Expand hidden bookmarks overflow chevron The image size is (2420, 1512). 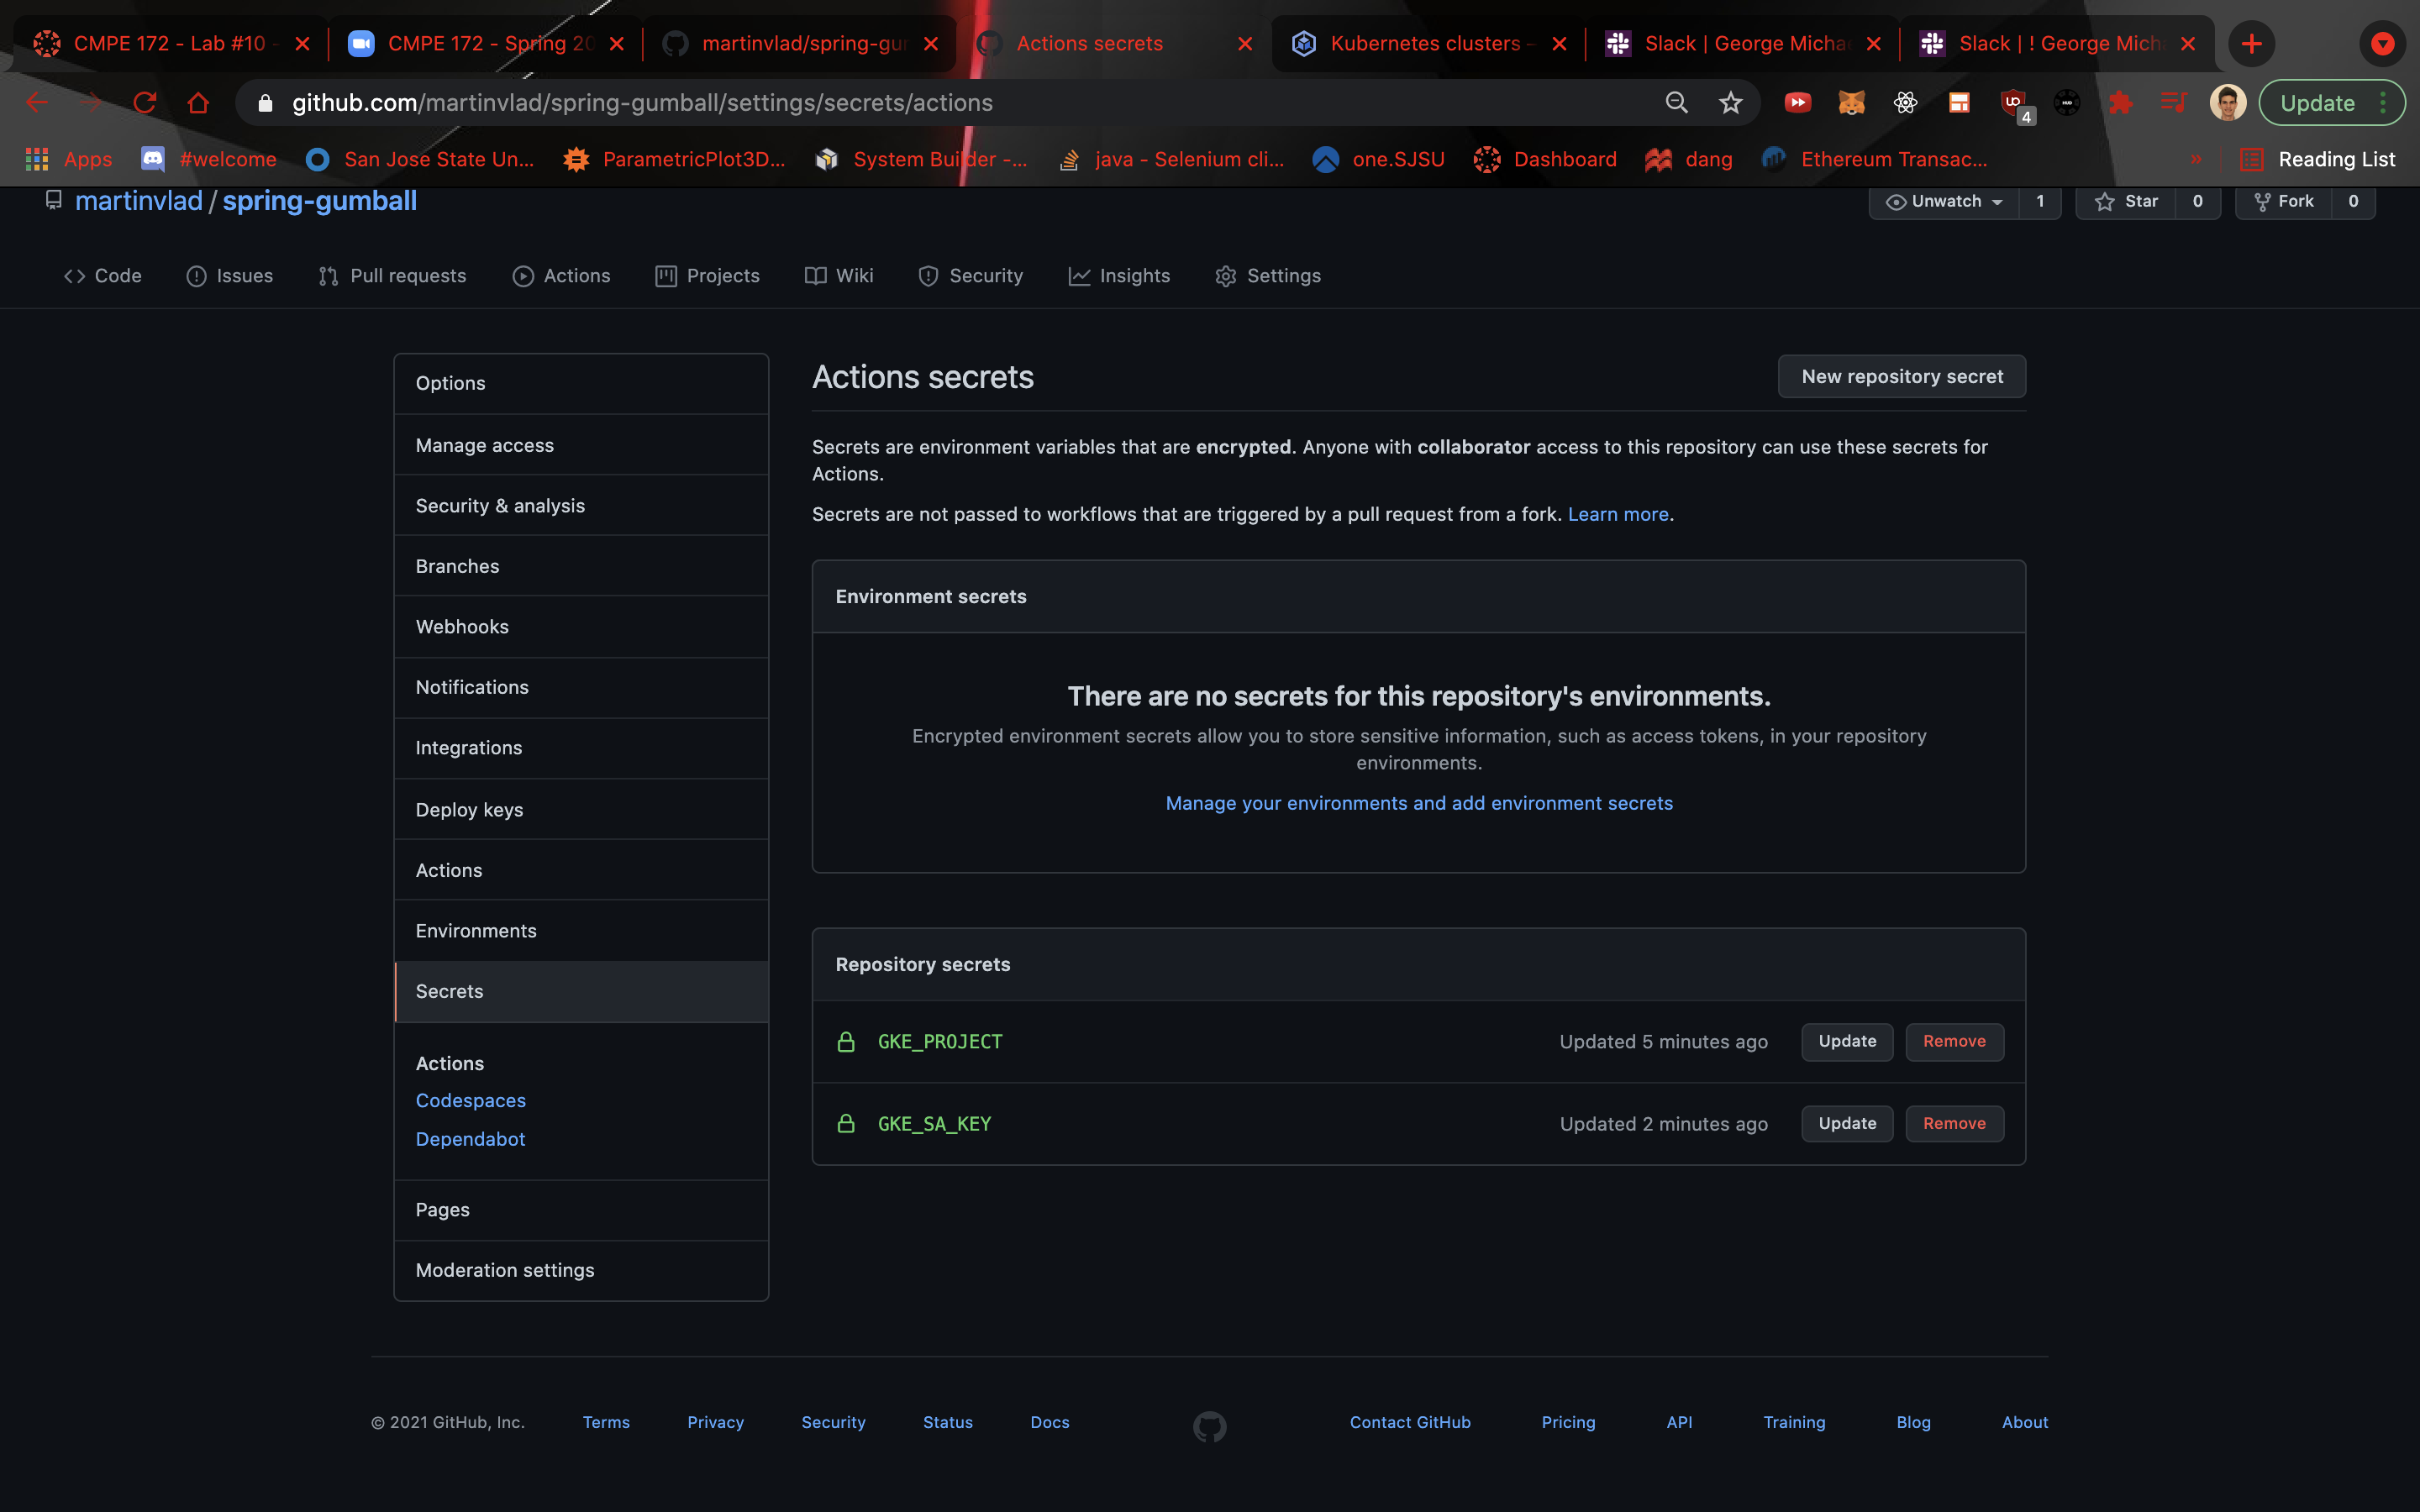pyautogui.click(x=2196, y=160)
